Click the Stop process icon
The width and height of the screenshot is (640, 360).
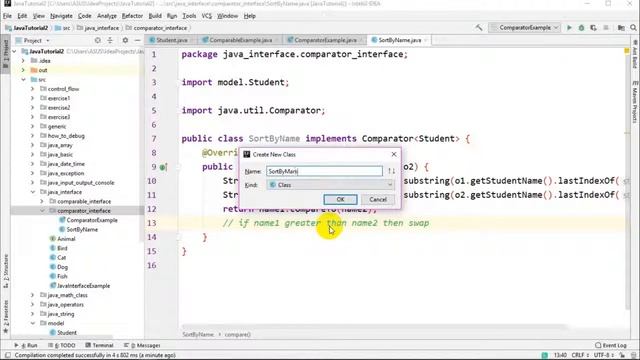[606, 28]
